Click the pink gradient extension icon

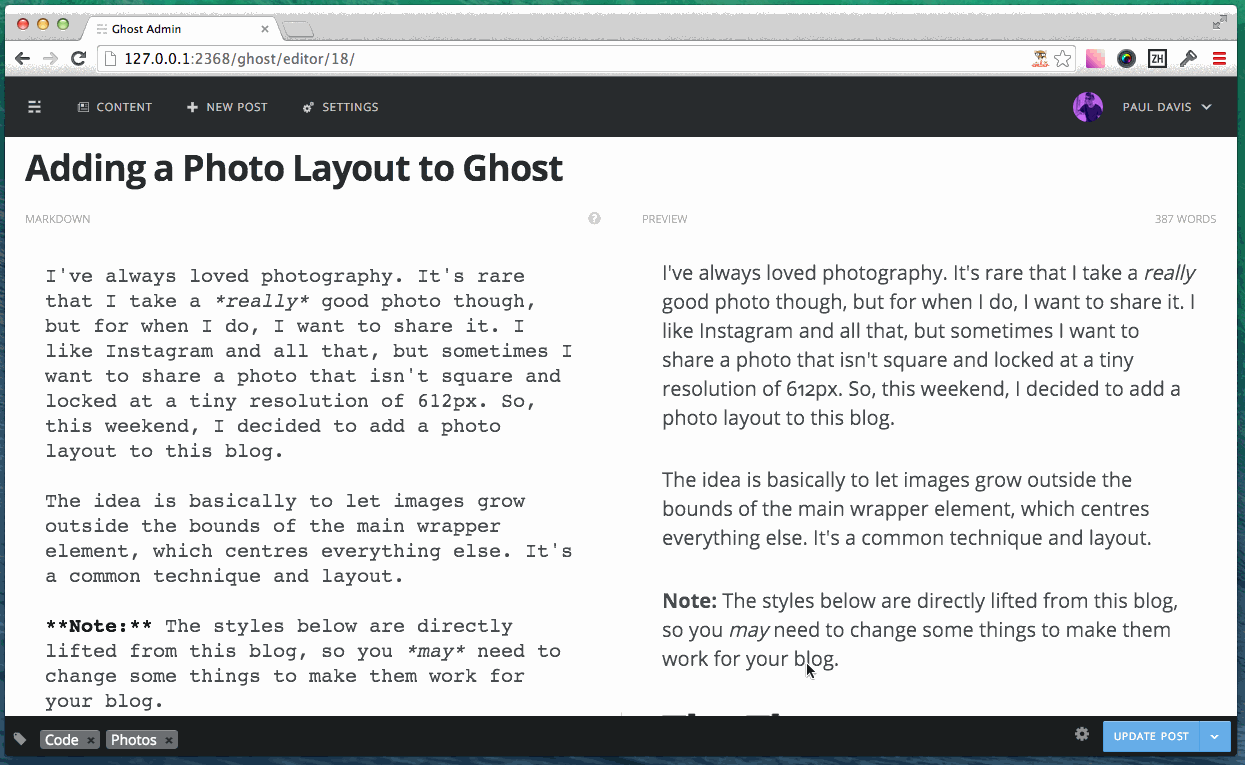(x=1095, y=59)
